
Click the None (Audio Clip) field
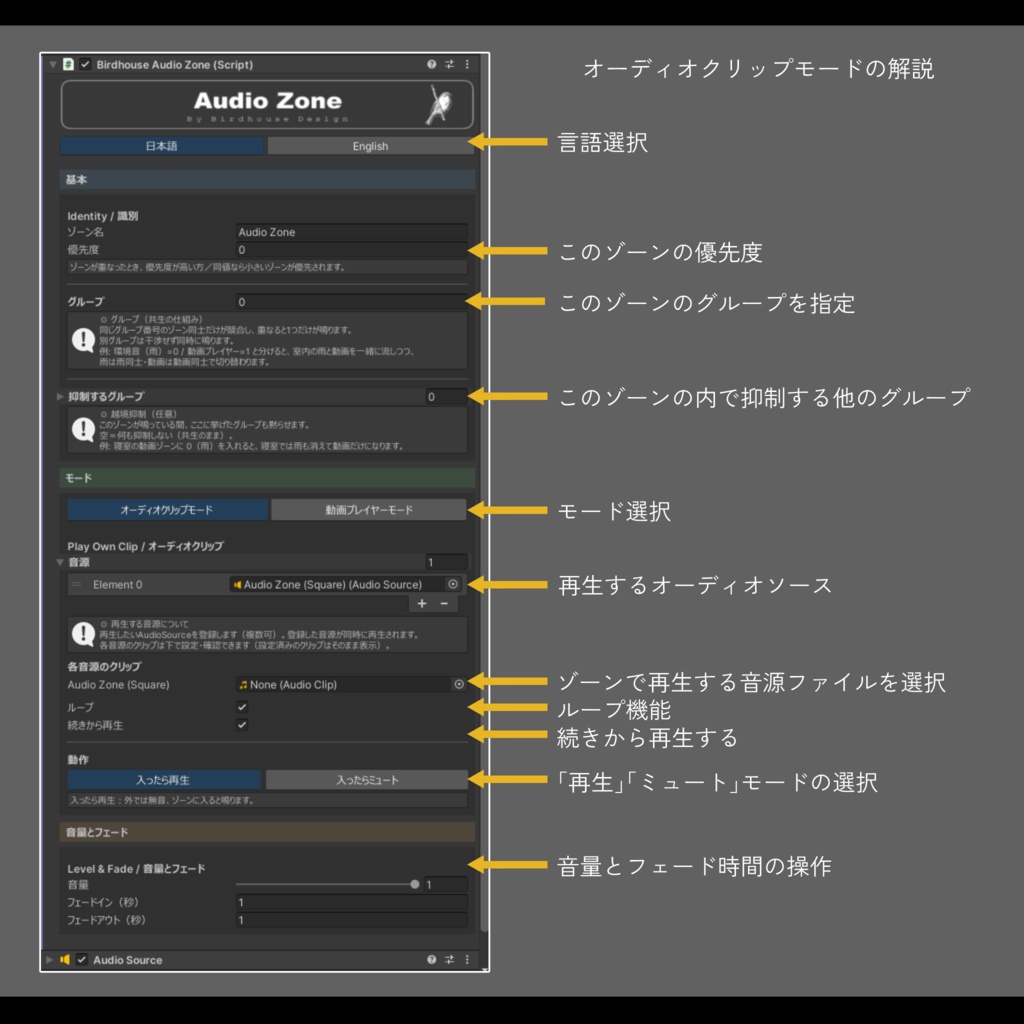(x=344, y=684)
